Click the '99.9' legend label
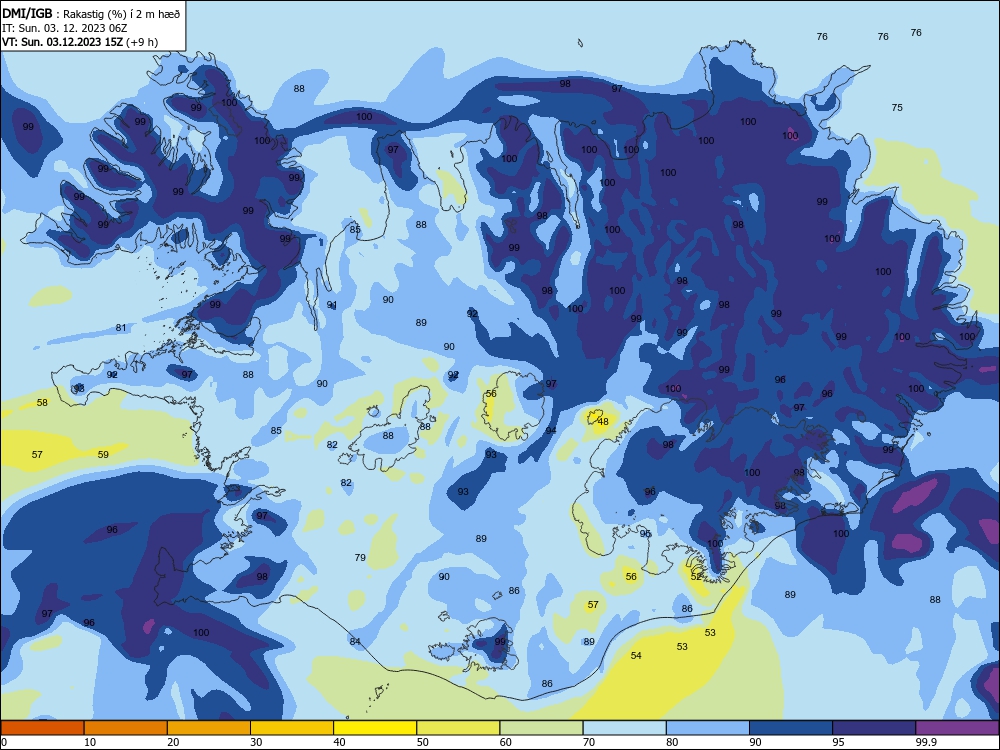The width and height of the screenshot is (1000, 750). click(x=925, y=742)
